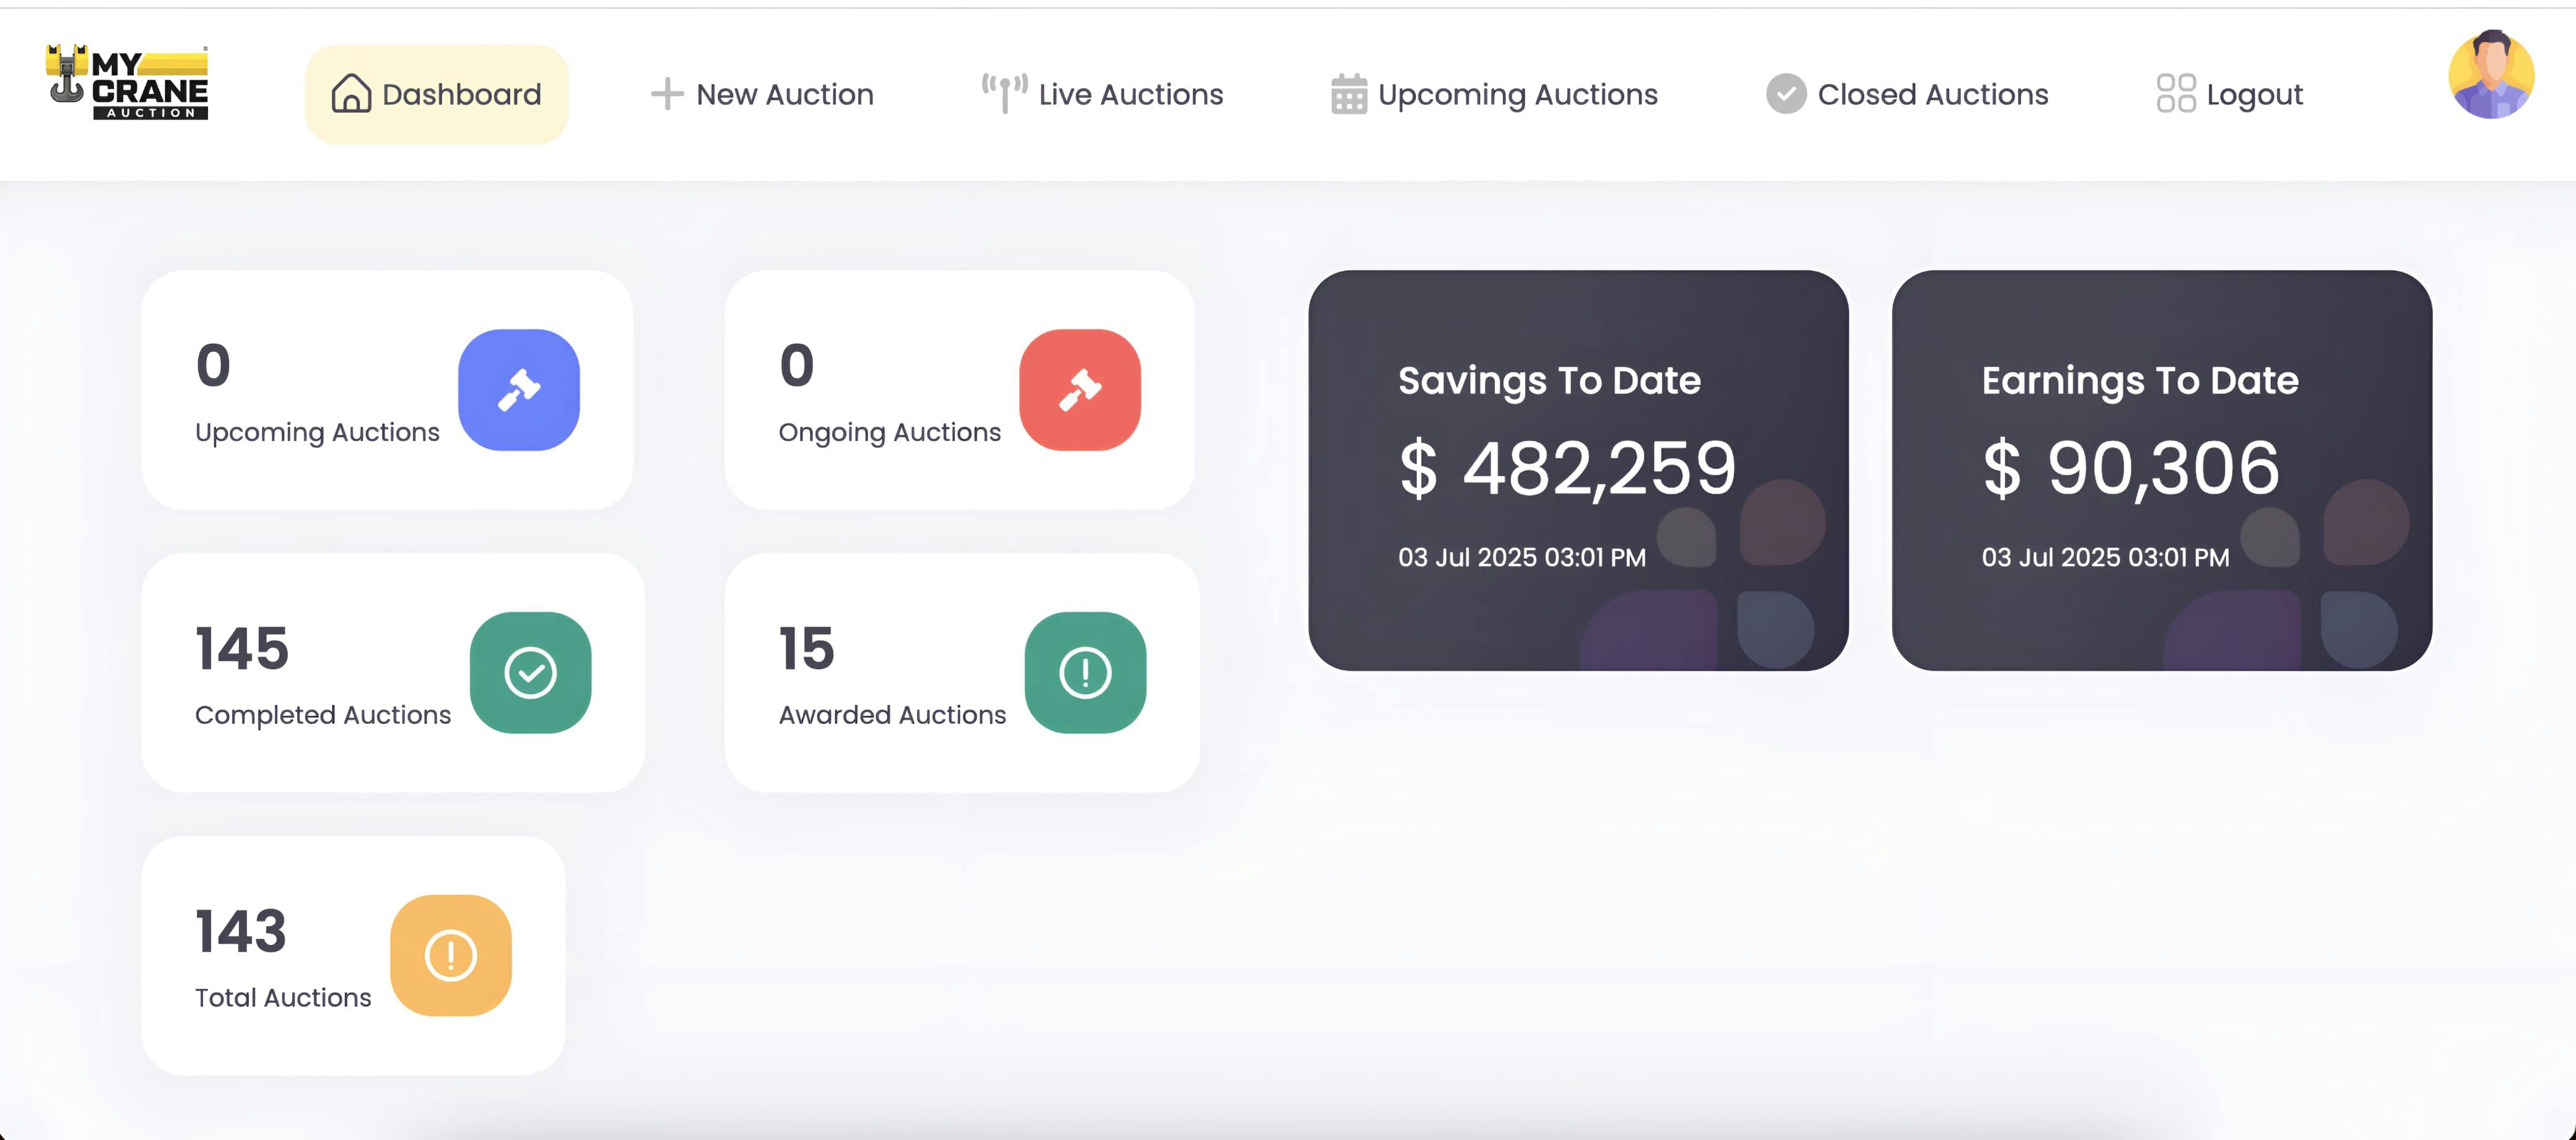Log out using the Logout link
Screen dimensions: 2576x1140
click(x=2253, y=94)
